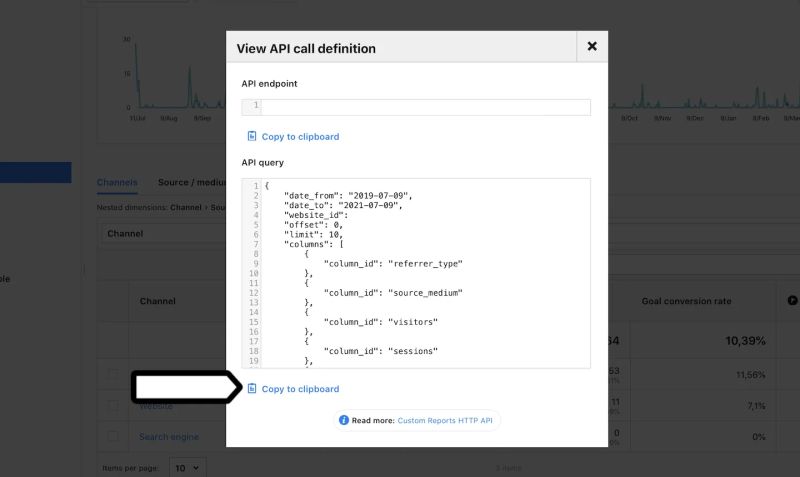Copy API endpoint to clipboard
The height and width of the screenshot is (477, 800).
[x=293, y=136]
